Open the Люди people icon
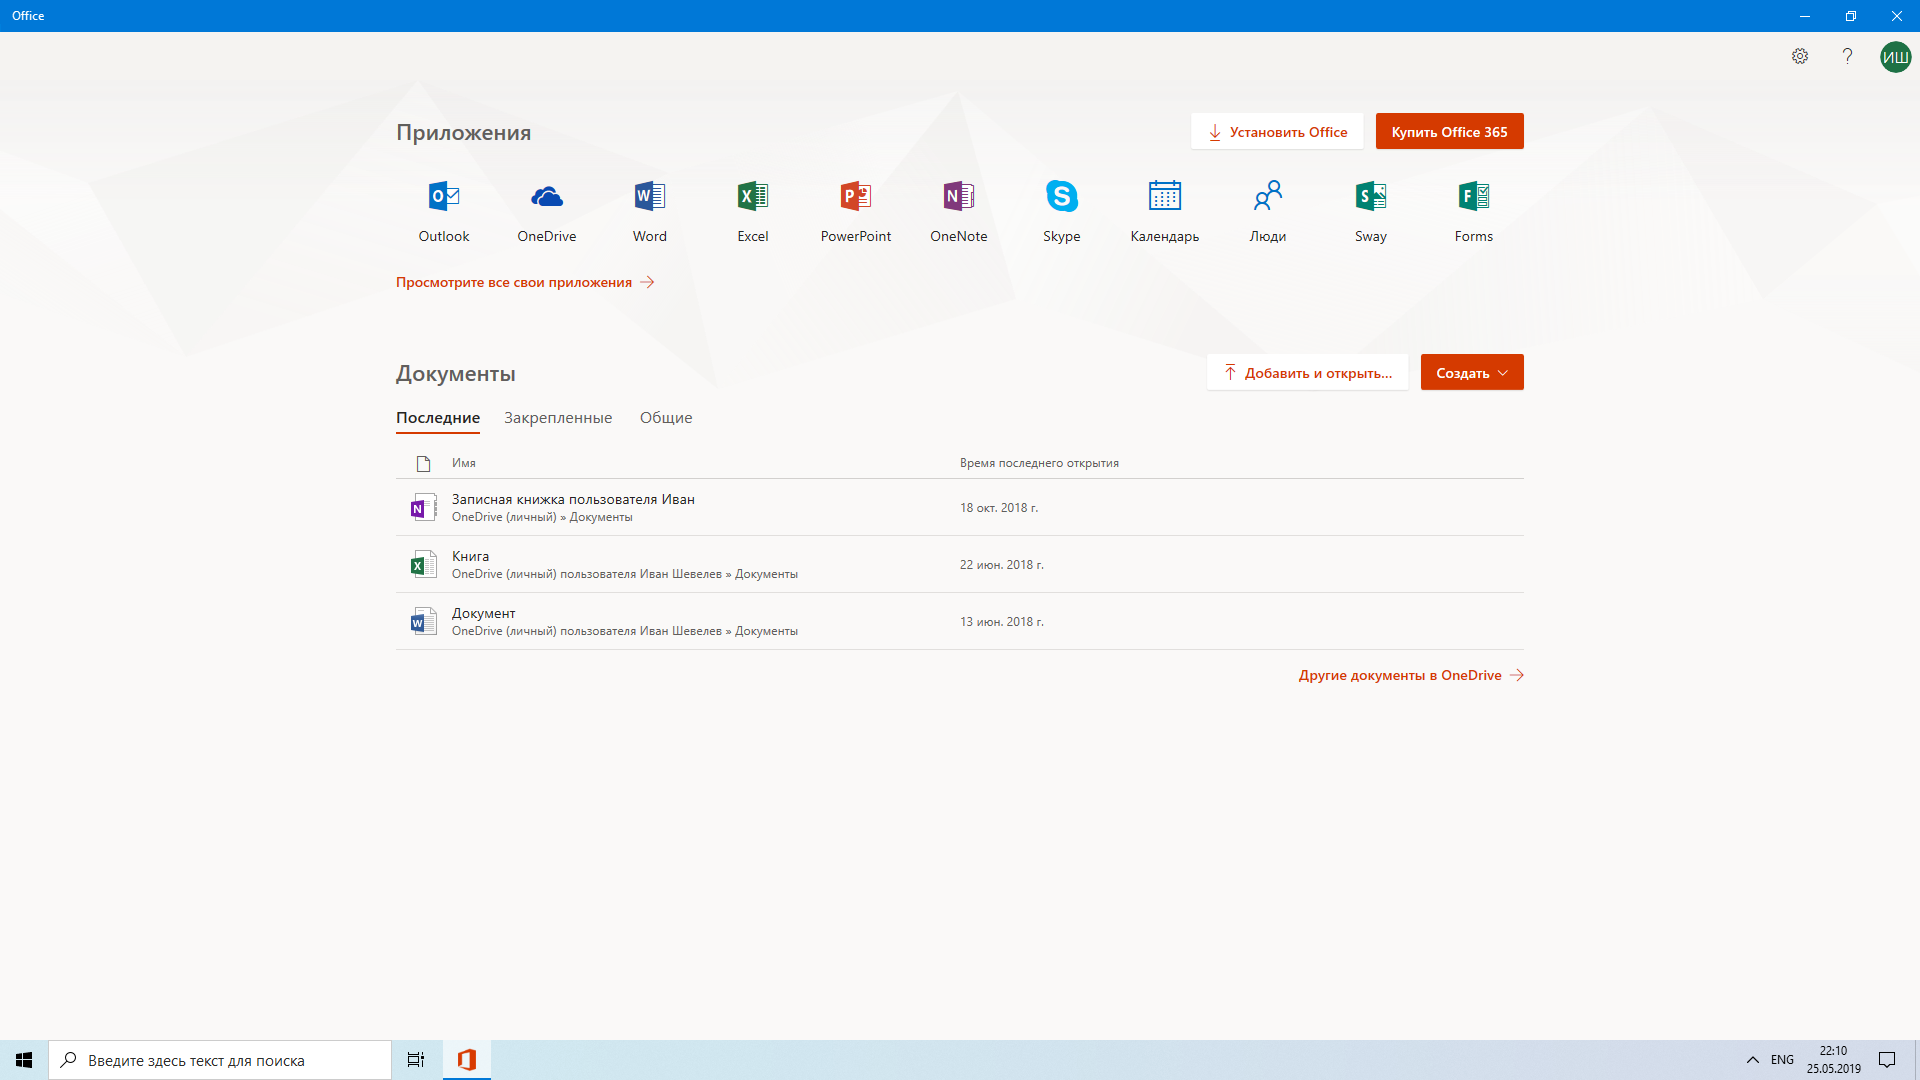 tap(1268, 196)
